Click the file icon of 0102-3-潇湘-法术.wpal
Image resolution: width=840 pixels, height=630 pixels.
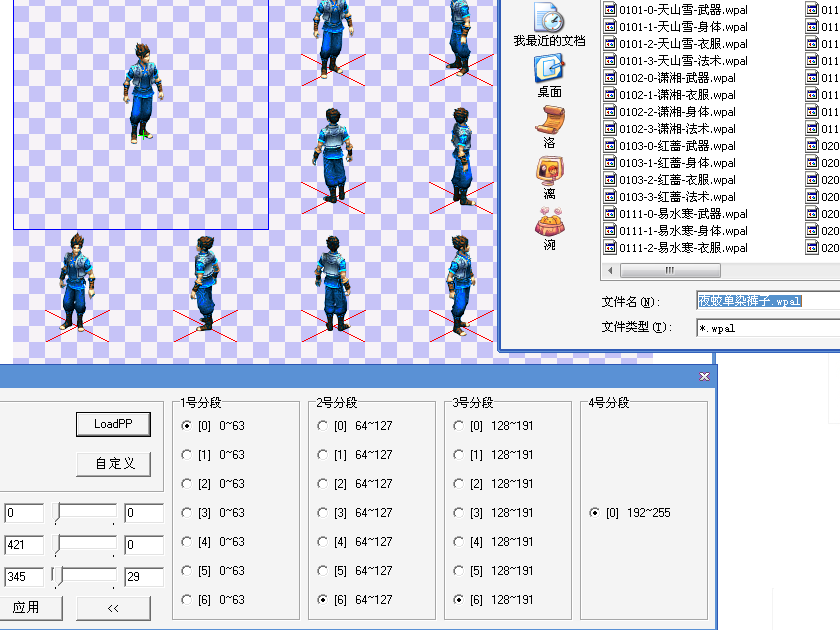coord(610,129)
